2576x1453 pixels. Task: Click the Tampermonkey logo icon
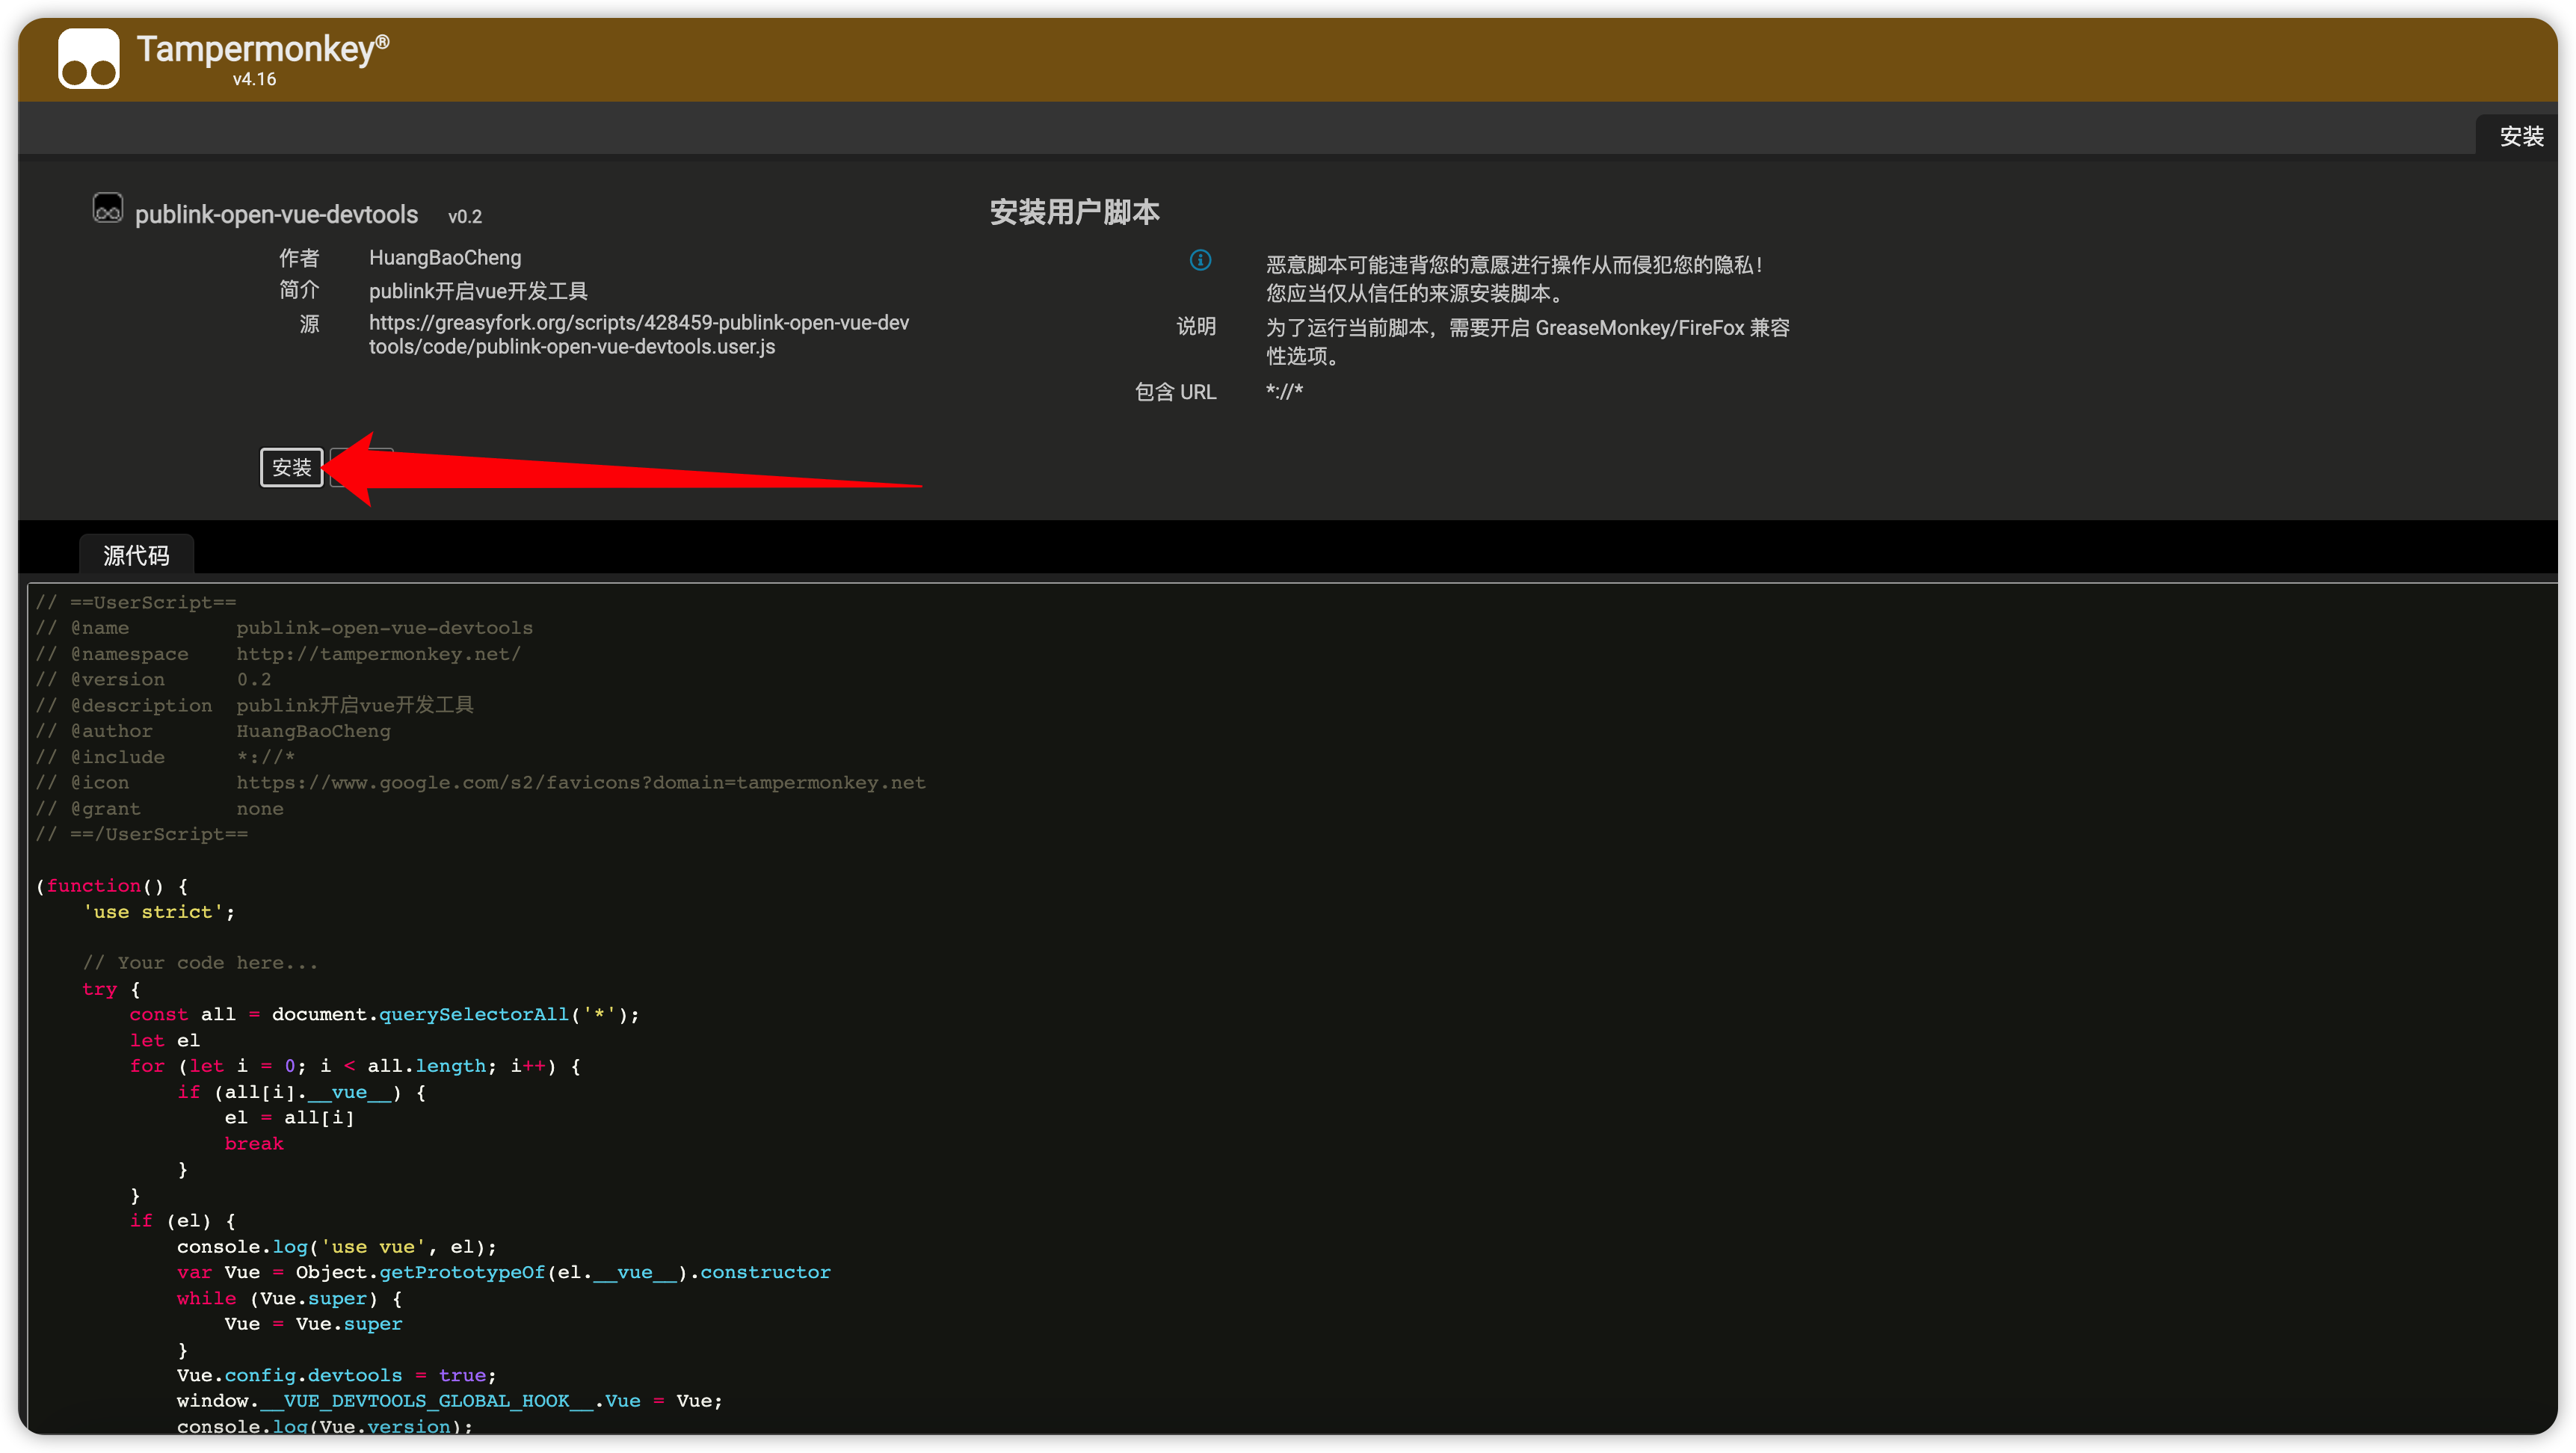pos(88,59)
